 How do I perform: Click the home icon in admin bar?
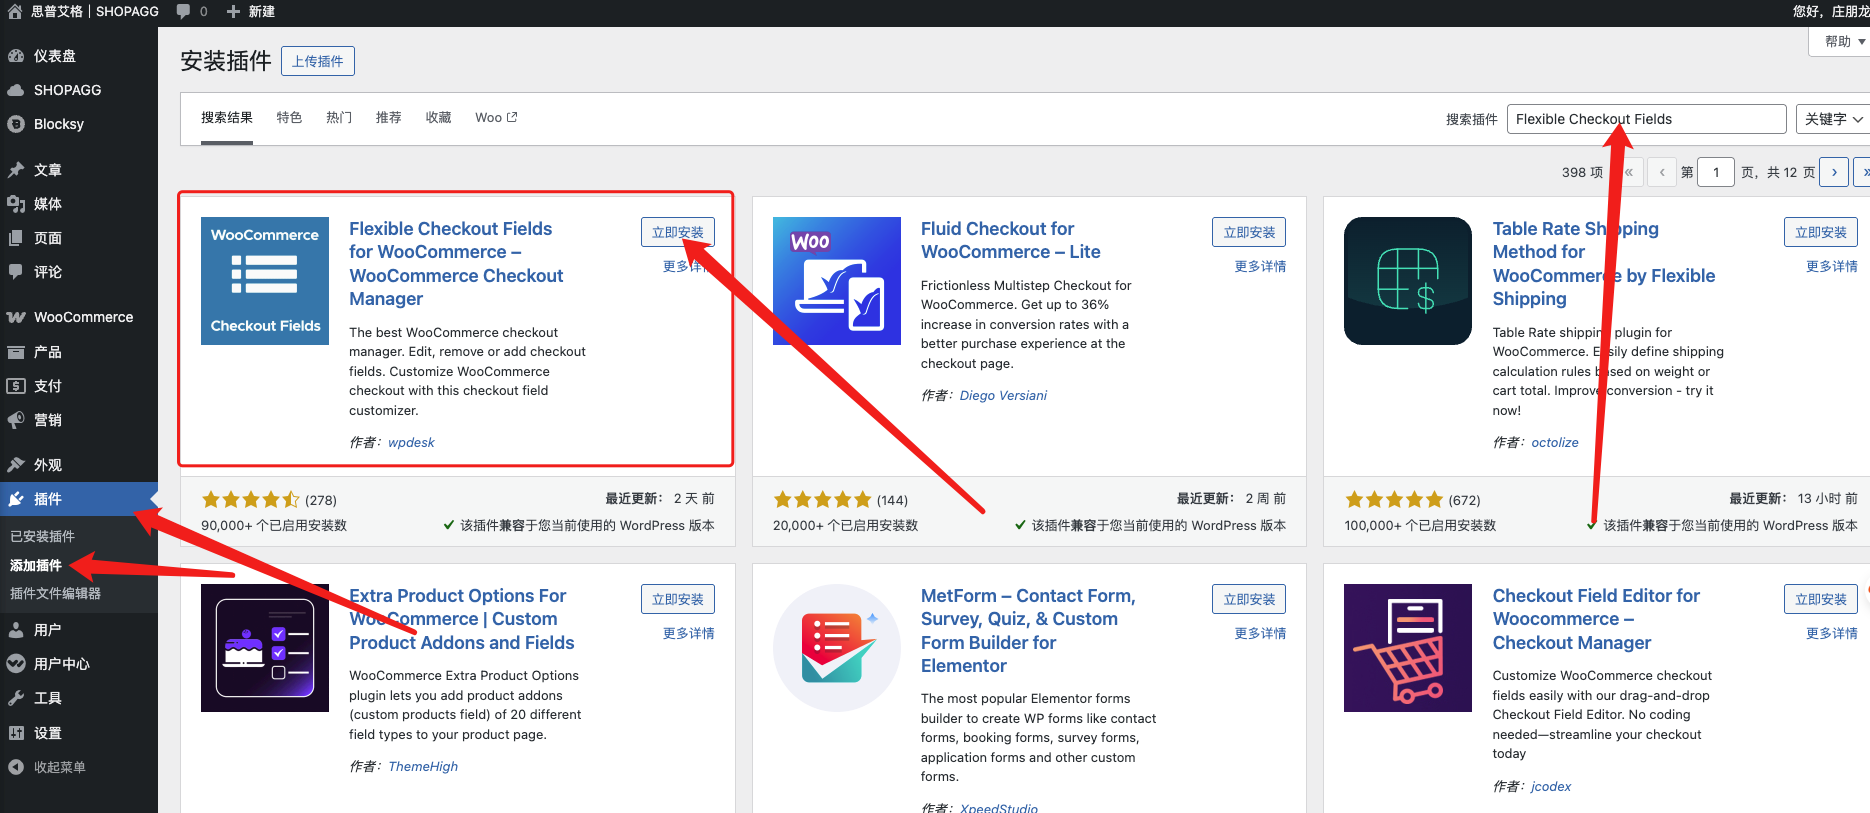click(x=15, y=11)
